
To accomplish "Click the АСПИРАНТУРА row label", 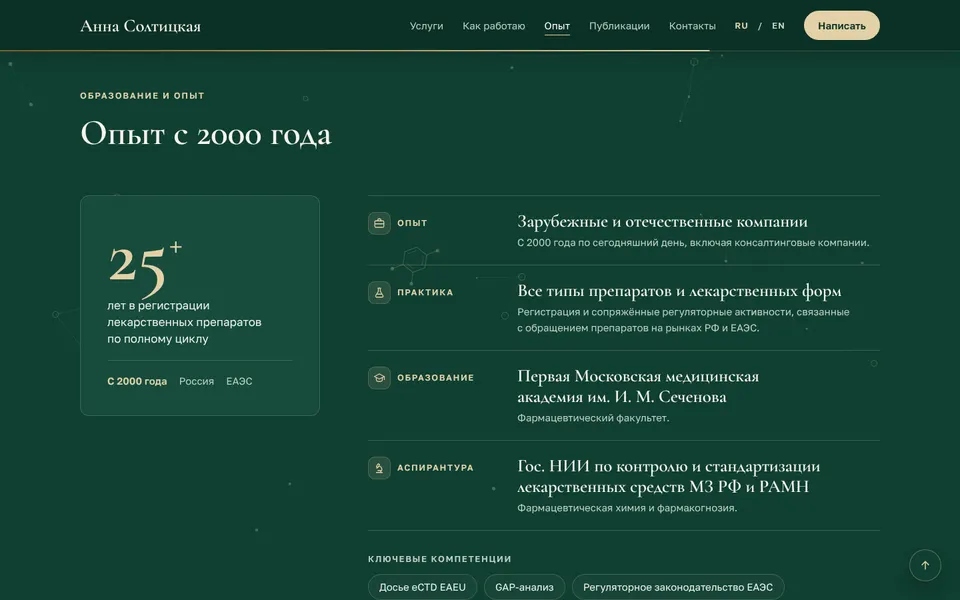I will (435, 468).
